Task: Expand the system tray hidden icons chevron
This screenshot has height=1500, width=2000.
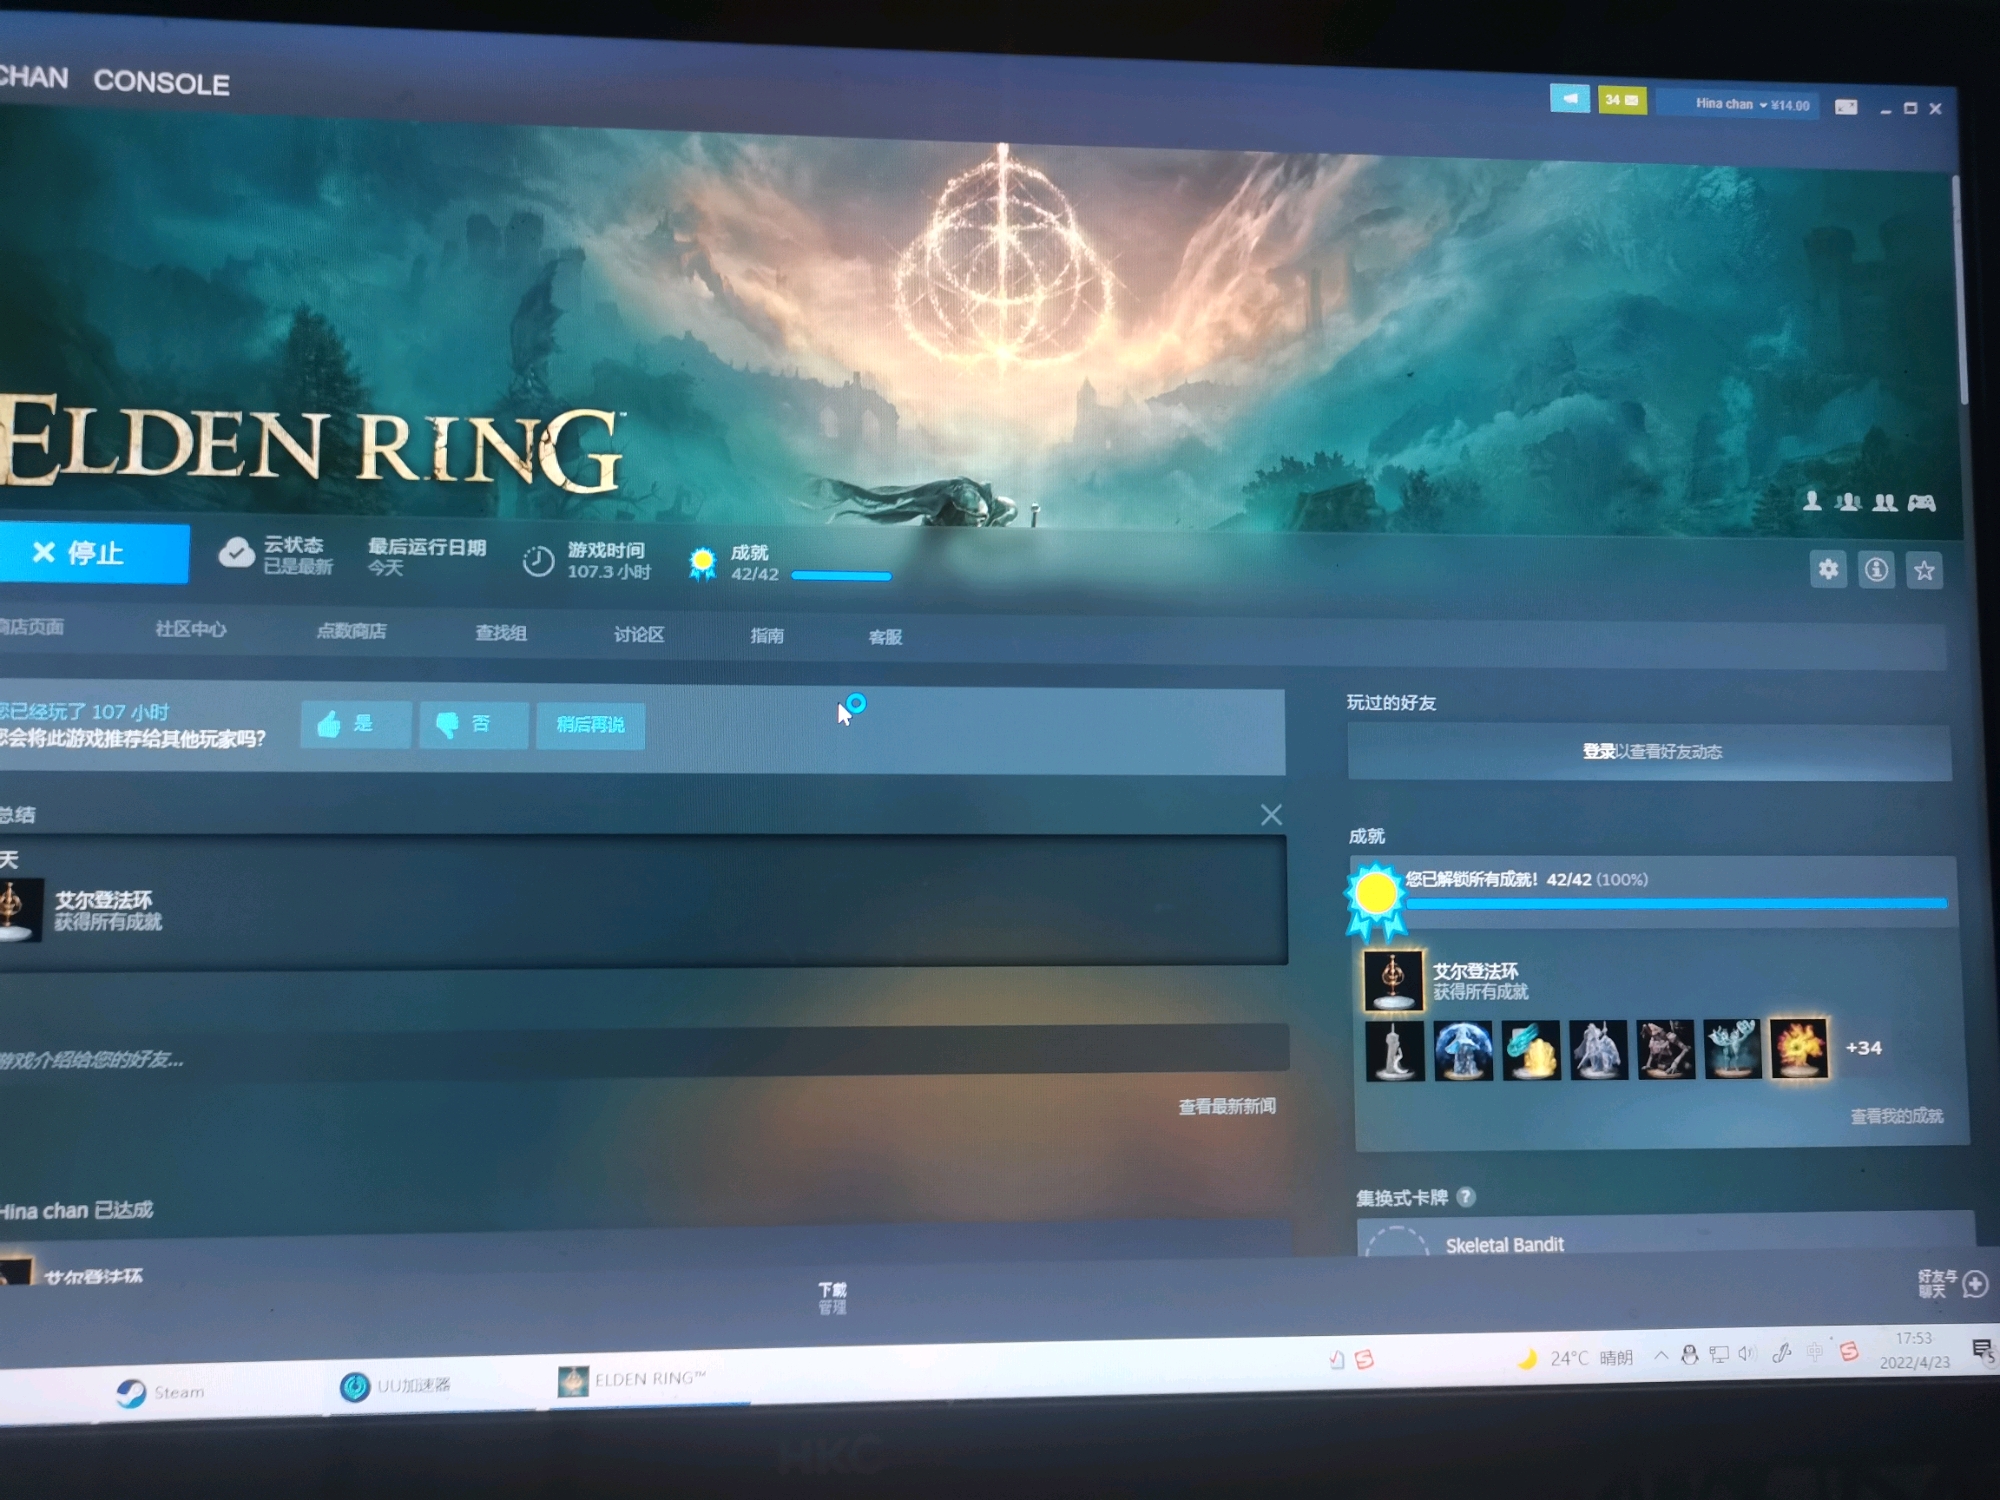Action: (x=1661, y=1356)
